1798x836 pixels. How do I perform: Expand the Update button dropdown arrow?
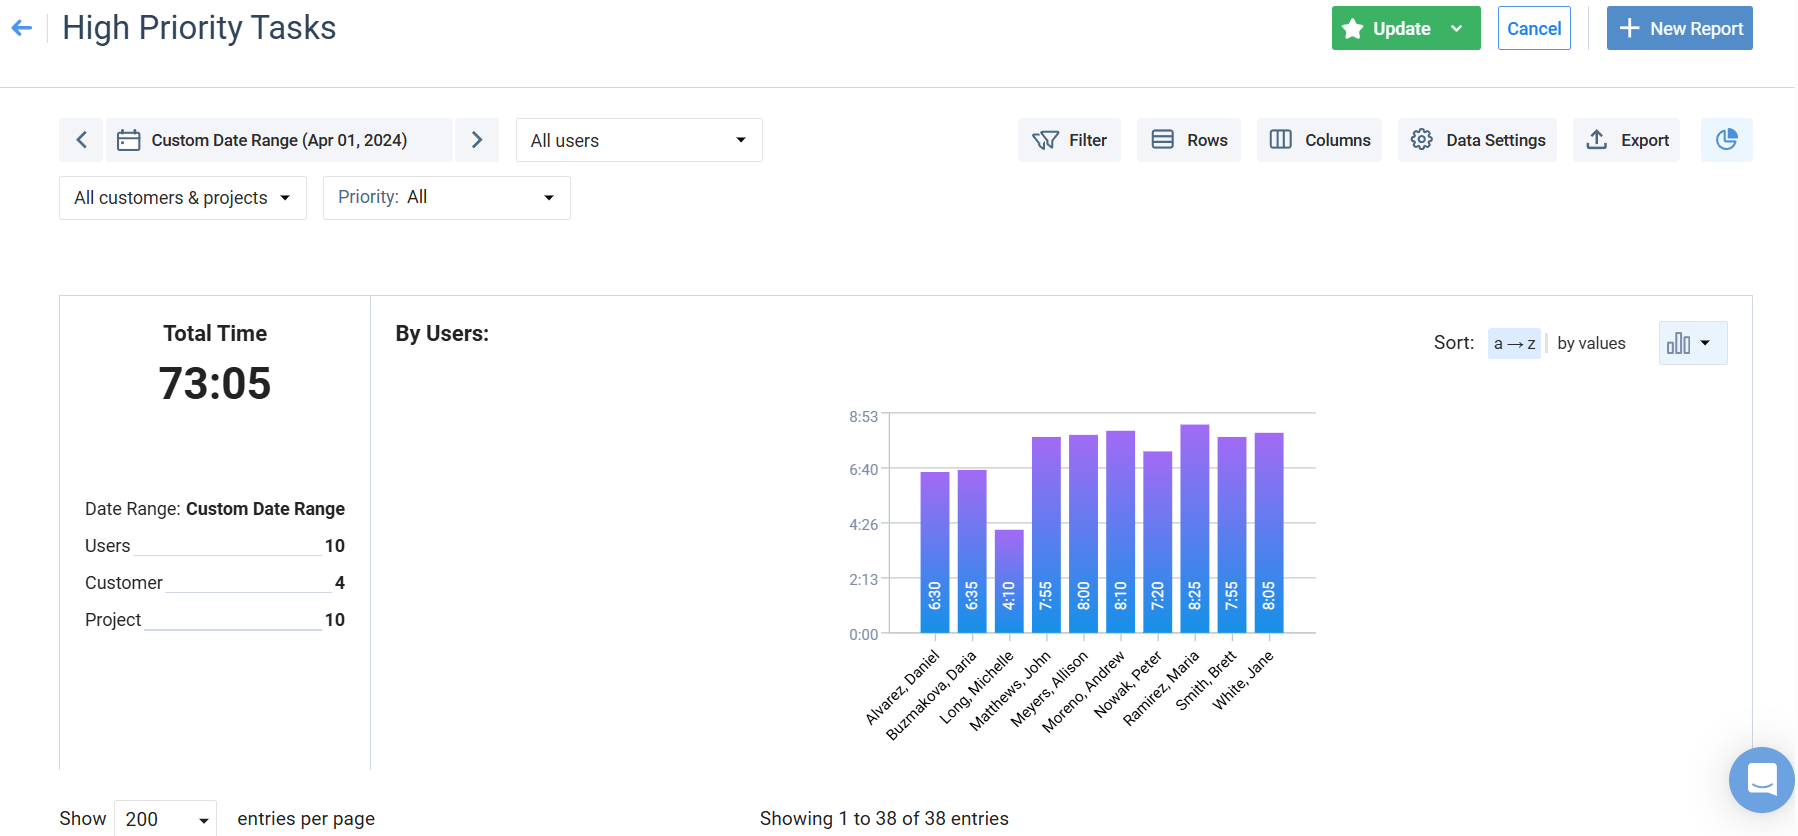click(1457, 29)
